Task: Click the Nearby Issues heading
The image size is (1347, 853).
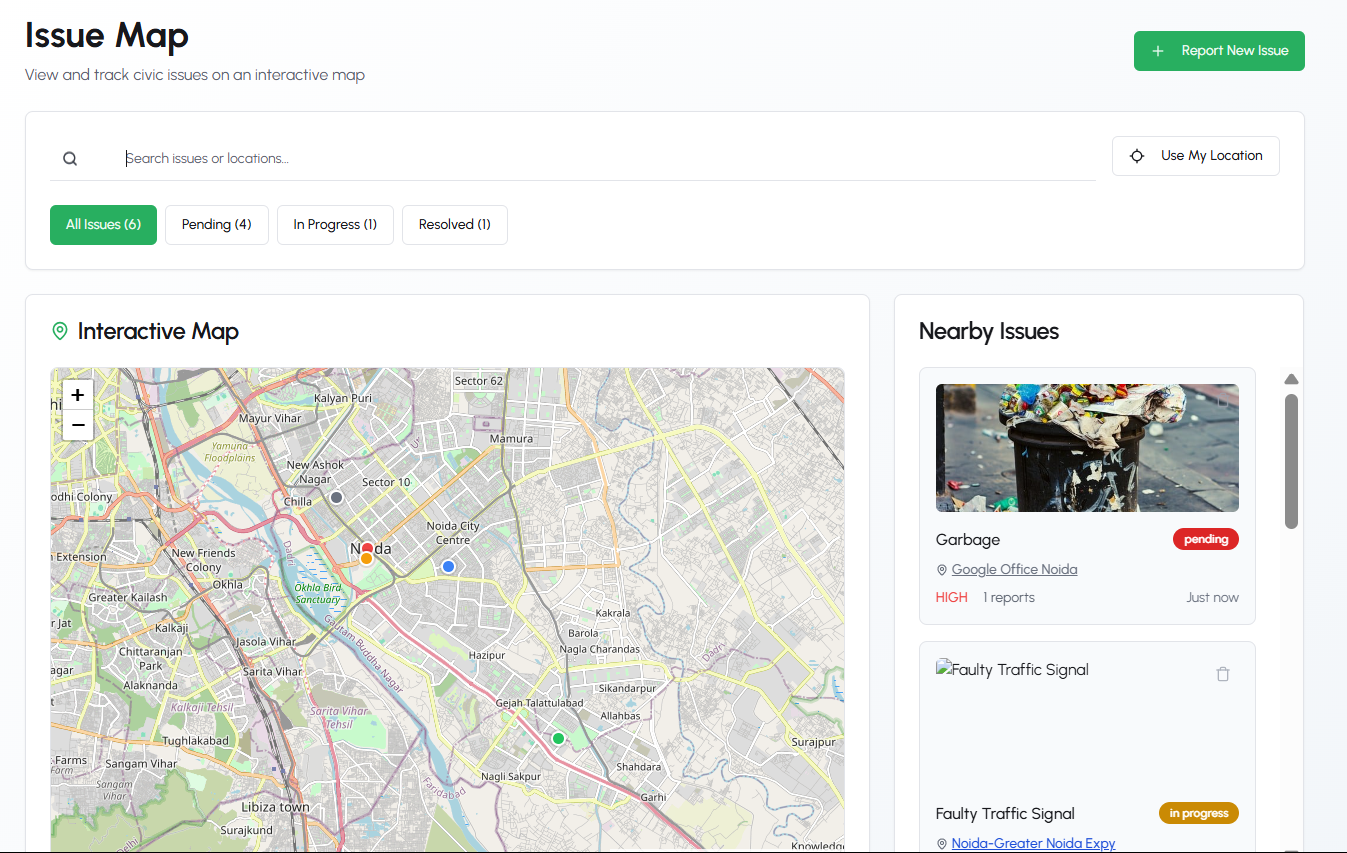Action: (989, 331)
